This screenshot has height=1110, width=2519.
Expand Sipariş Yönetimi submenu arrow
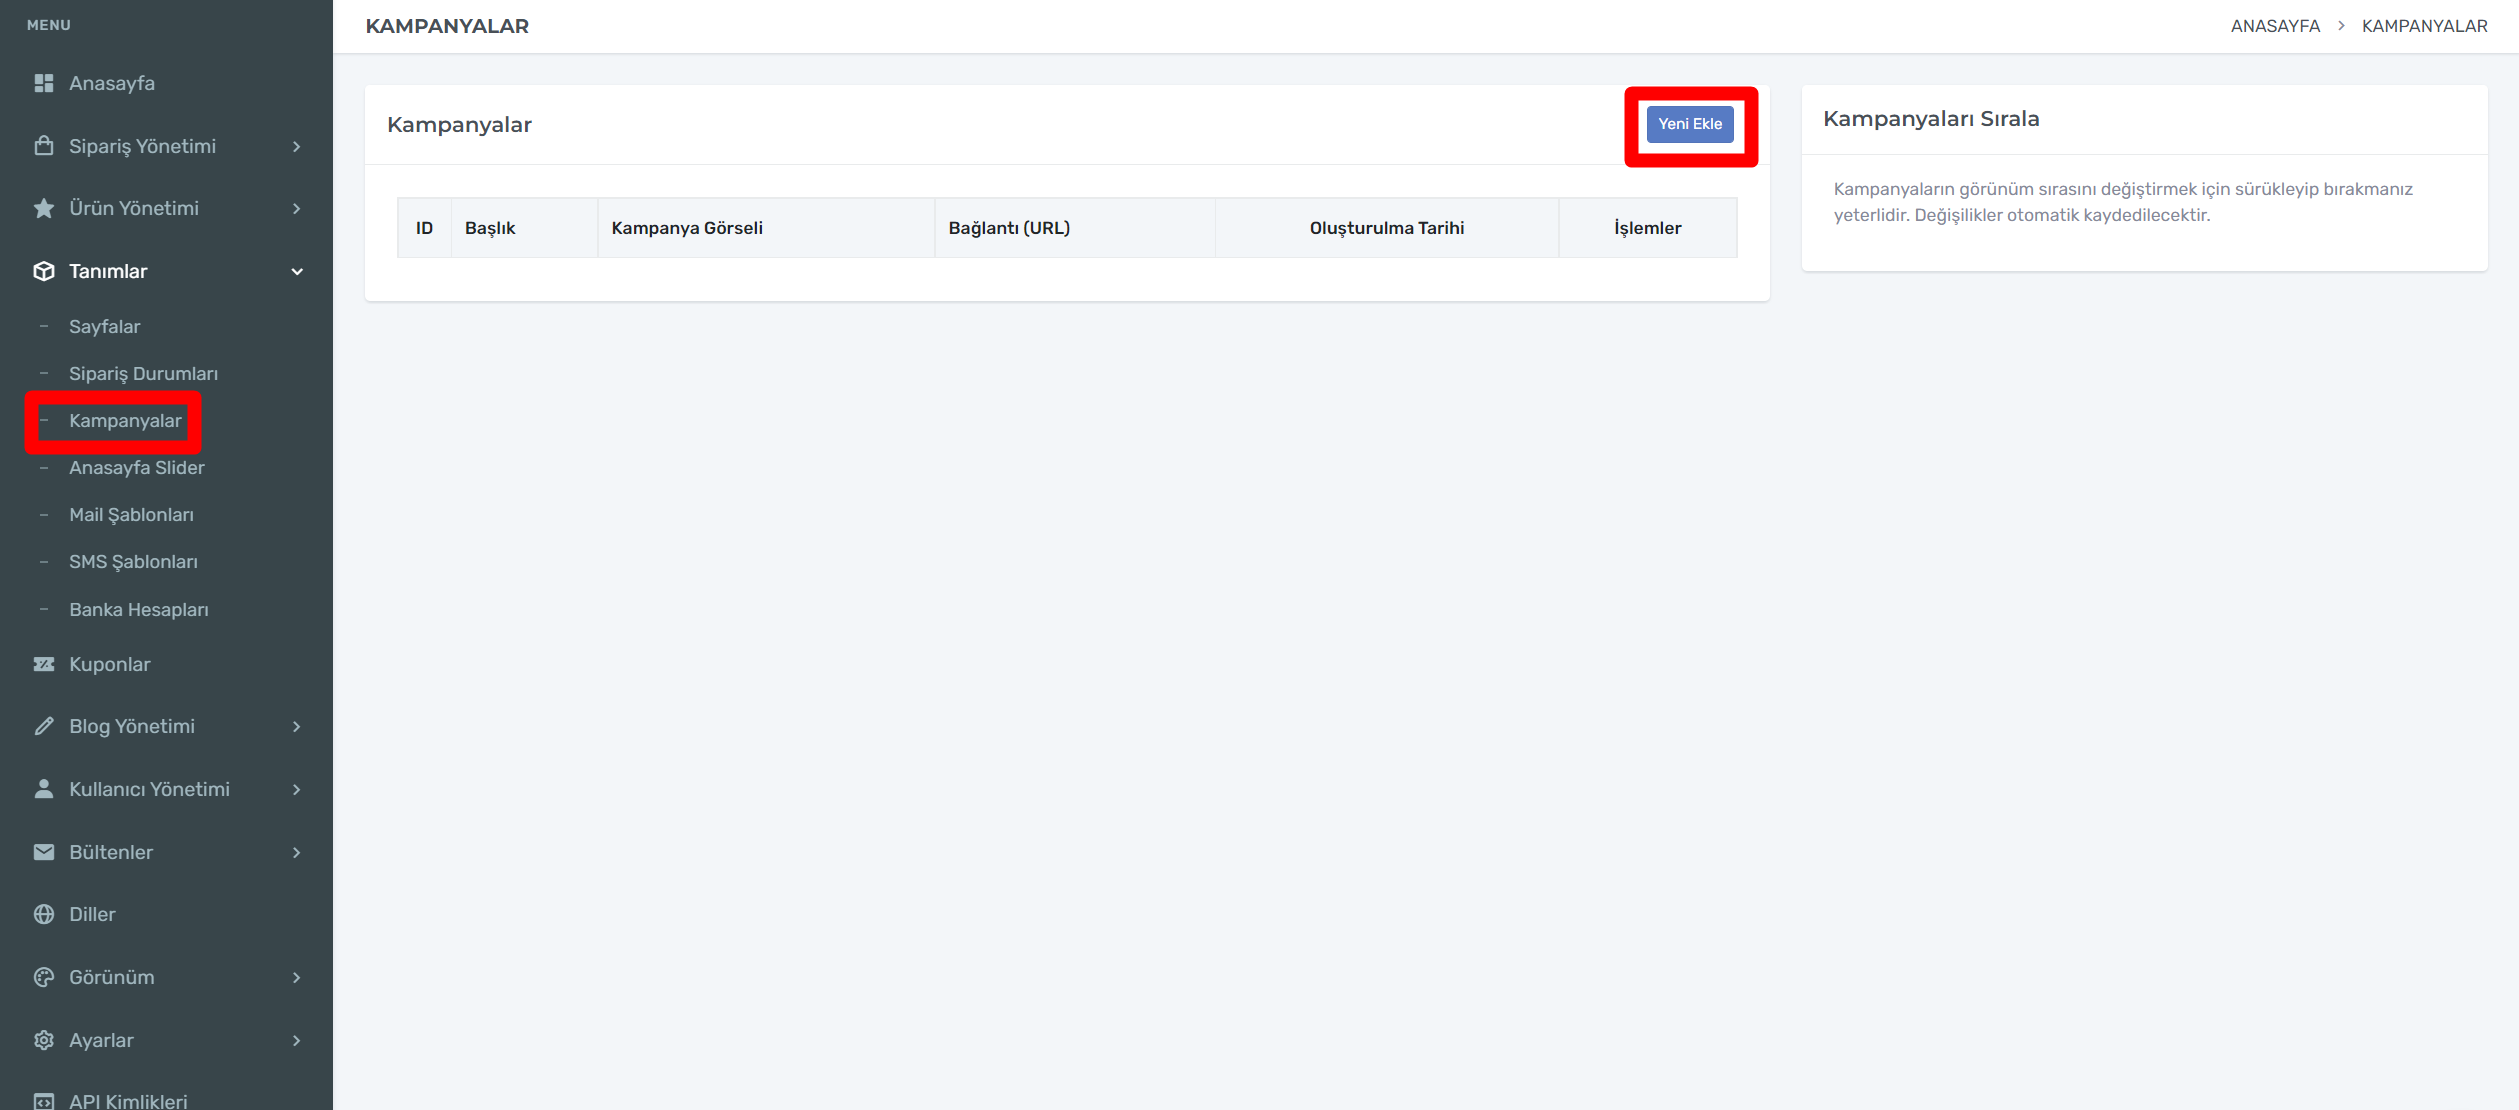click(297, 146)
